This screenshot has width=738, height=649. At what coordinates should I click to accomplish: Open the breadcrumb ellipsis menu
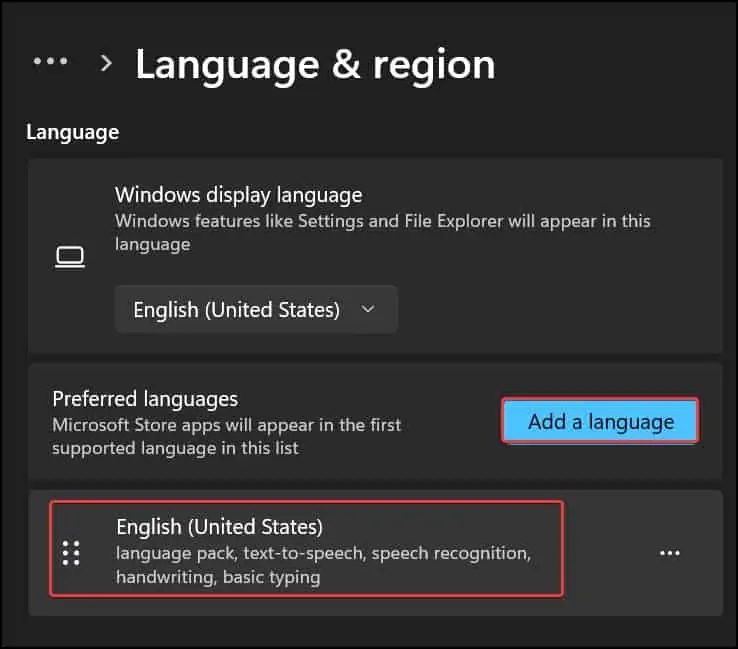coord(50,62)
